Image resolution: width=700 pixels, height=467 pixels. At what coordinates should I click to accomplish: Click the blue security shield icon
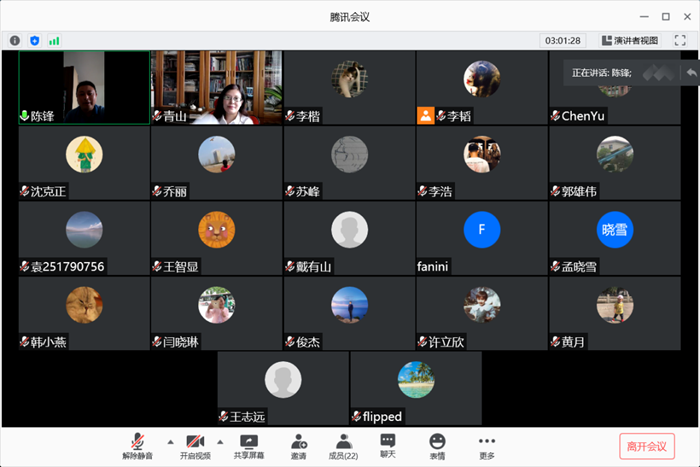35,40
